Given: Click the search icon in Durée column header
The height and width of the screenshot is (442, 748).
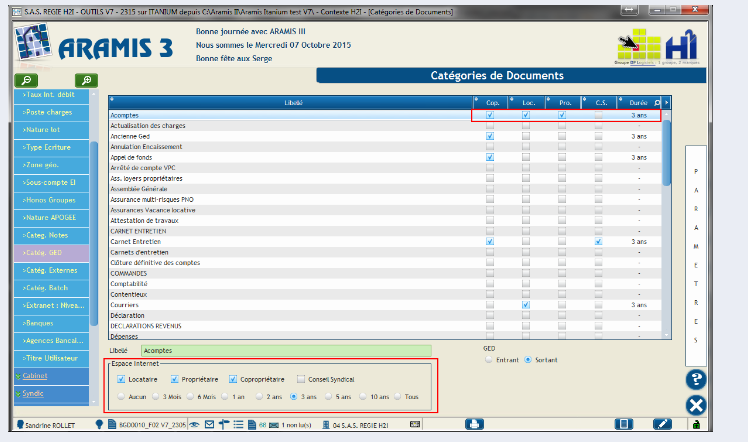Looking at the screenshot, I should pyautogui.click(x=657, y=103).
